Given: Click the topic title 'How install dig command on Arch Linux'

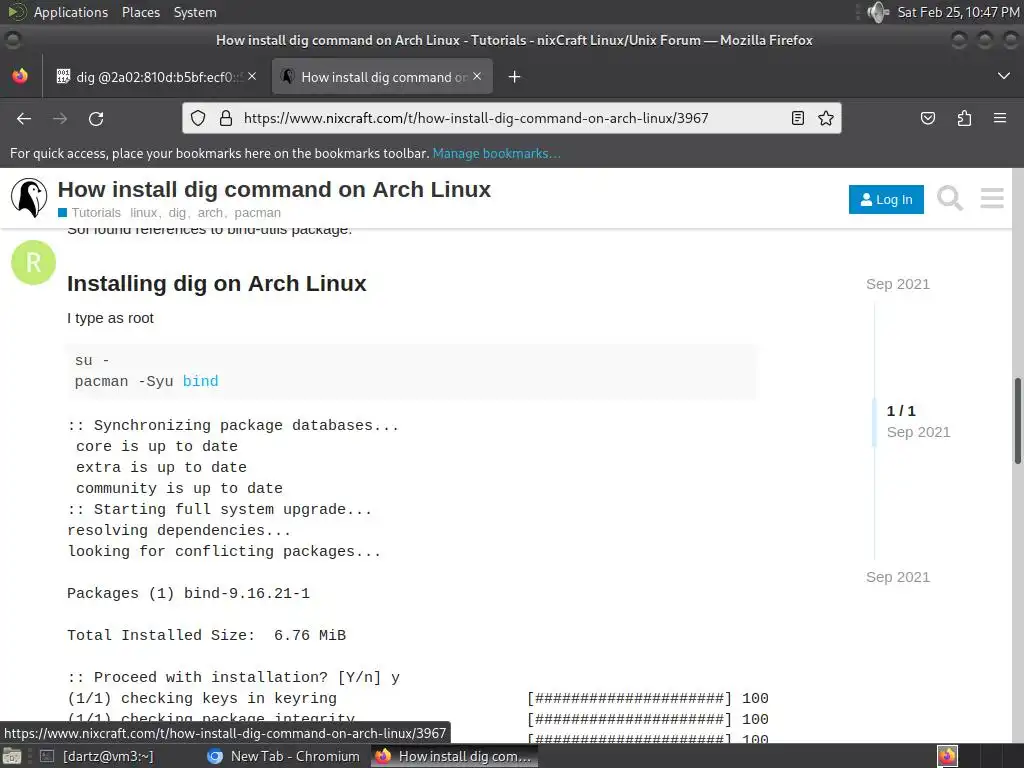Looking at the screenshot, I should click(274, 189).
